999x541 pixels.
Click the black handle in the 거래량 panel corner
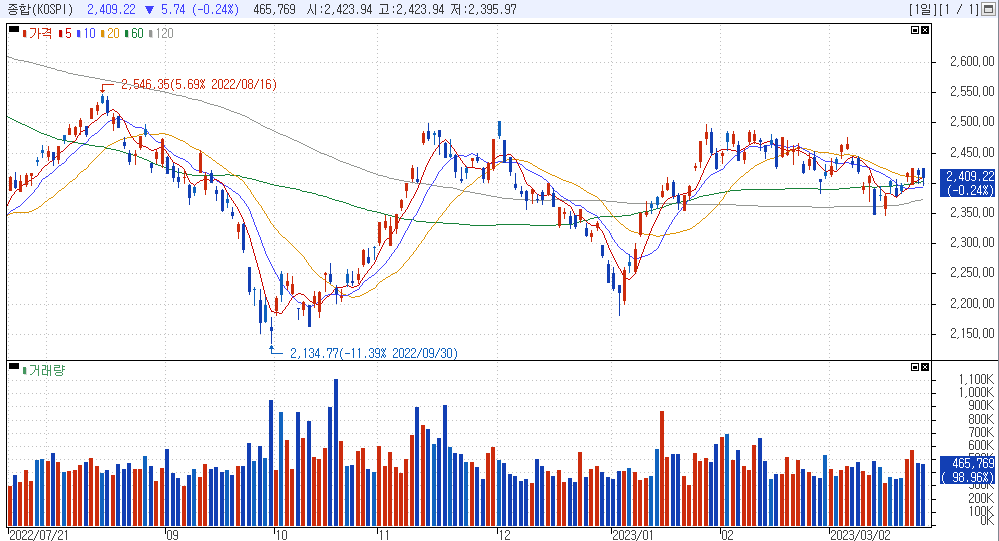pos(14,366)
